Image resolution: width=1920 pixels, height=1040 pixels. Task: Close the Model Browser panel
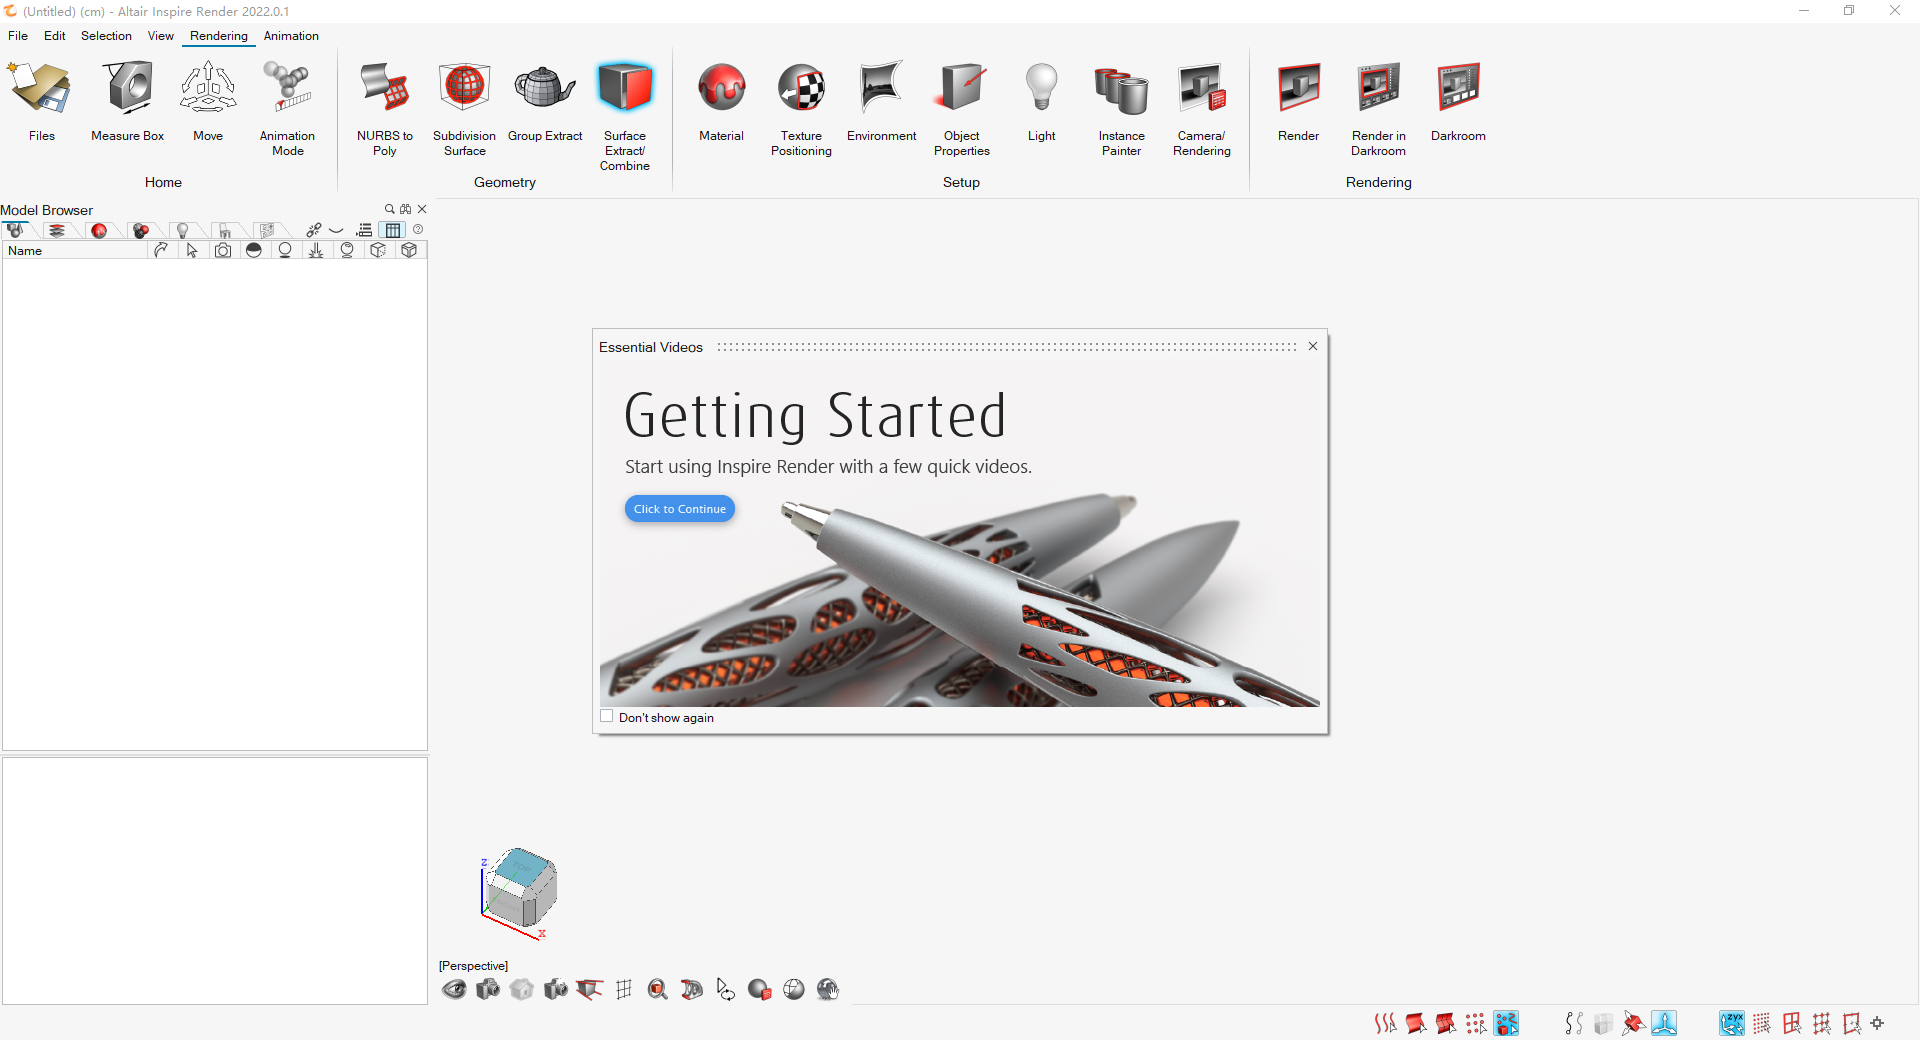click(x=422, y=209)
